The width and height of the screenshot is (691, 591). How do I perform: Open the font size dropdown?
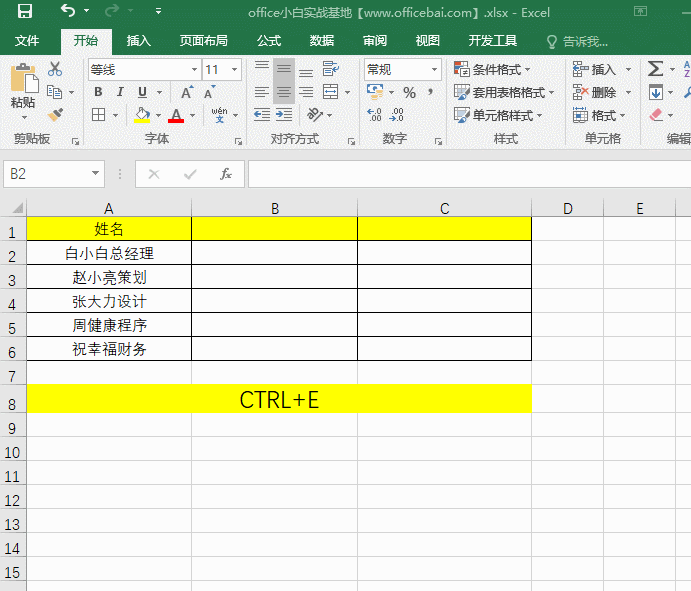pos(234,70)
